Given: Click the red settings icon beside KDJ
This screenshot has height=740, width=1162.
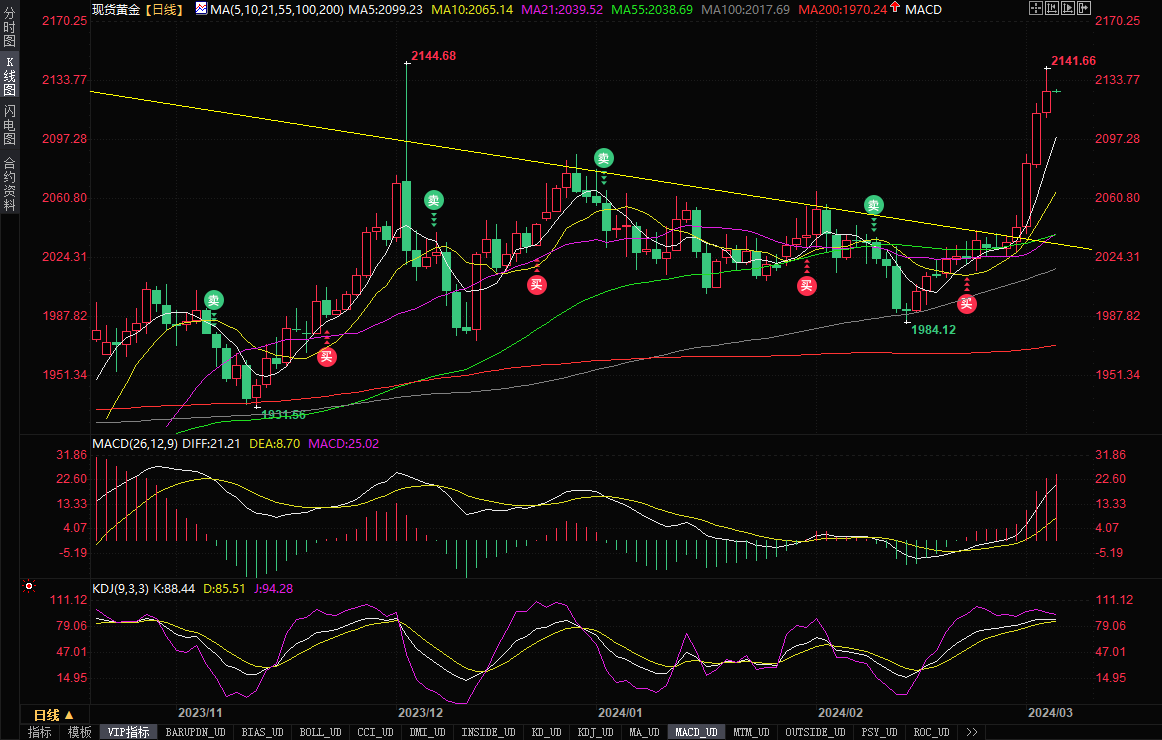Looking at the screenshot, I should click(x=29, y=587).
